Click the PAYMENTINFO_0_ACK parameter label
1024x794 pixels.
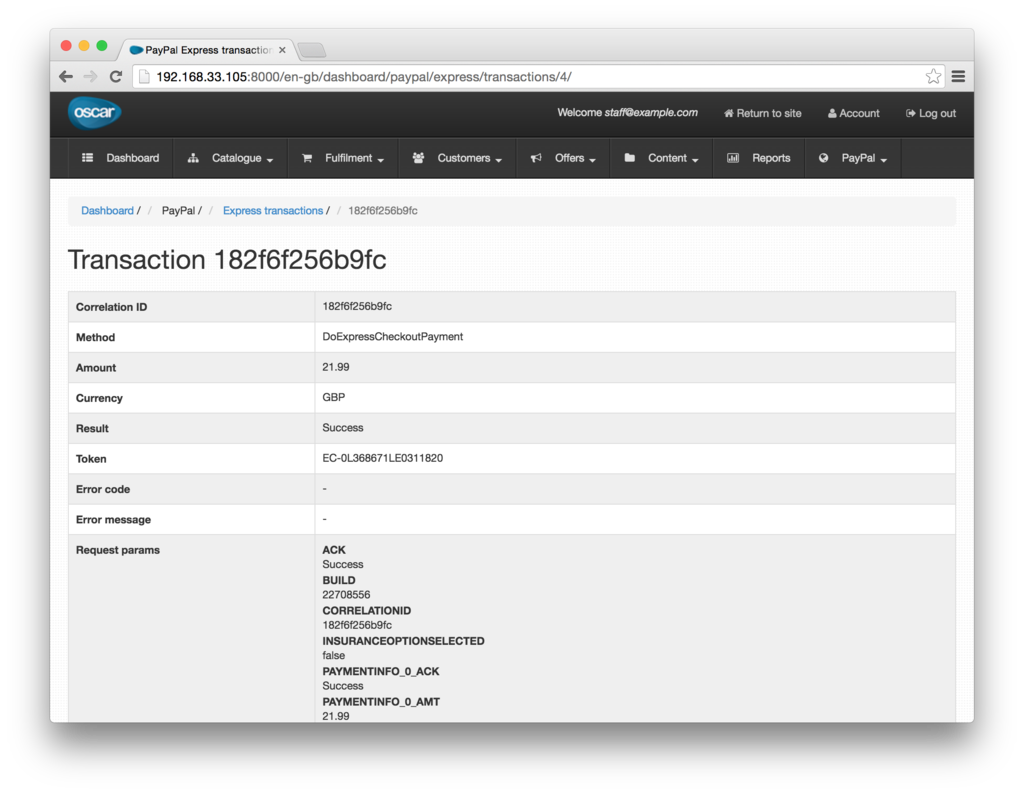point(381,671)
